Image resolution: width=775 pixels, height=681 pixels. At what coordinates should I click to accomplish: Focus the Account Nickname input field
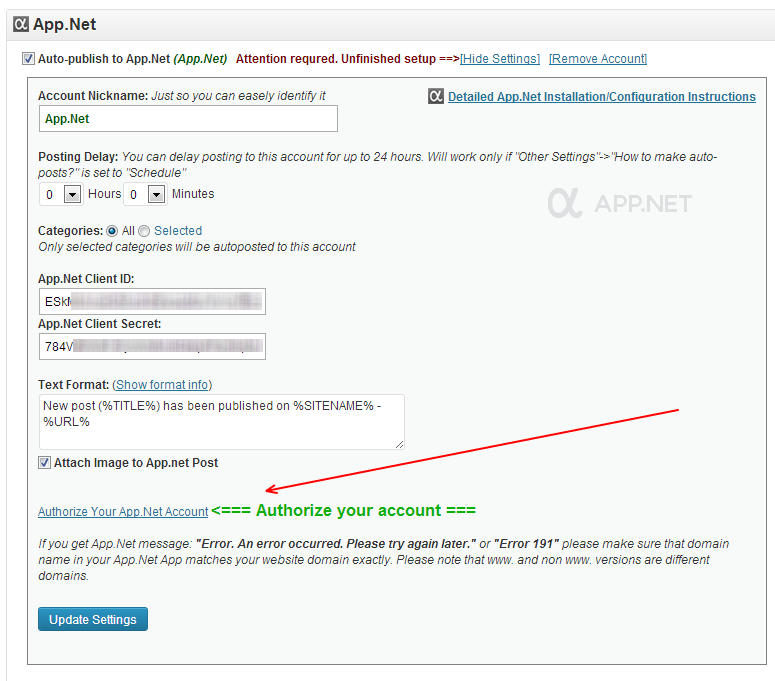click(188, 119)
